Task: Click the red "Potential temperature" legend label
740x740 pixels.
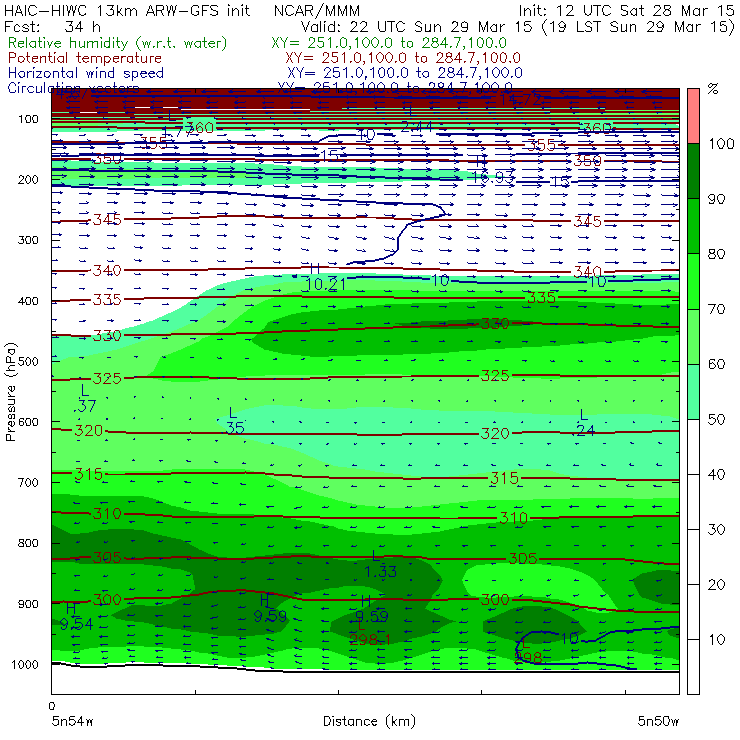Action: coord(85,58)
